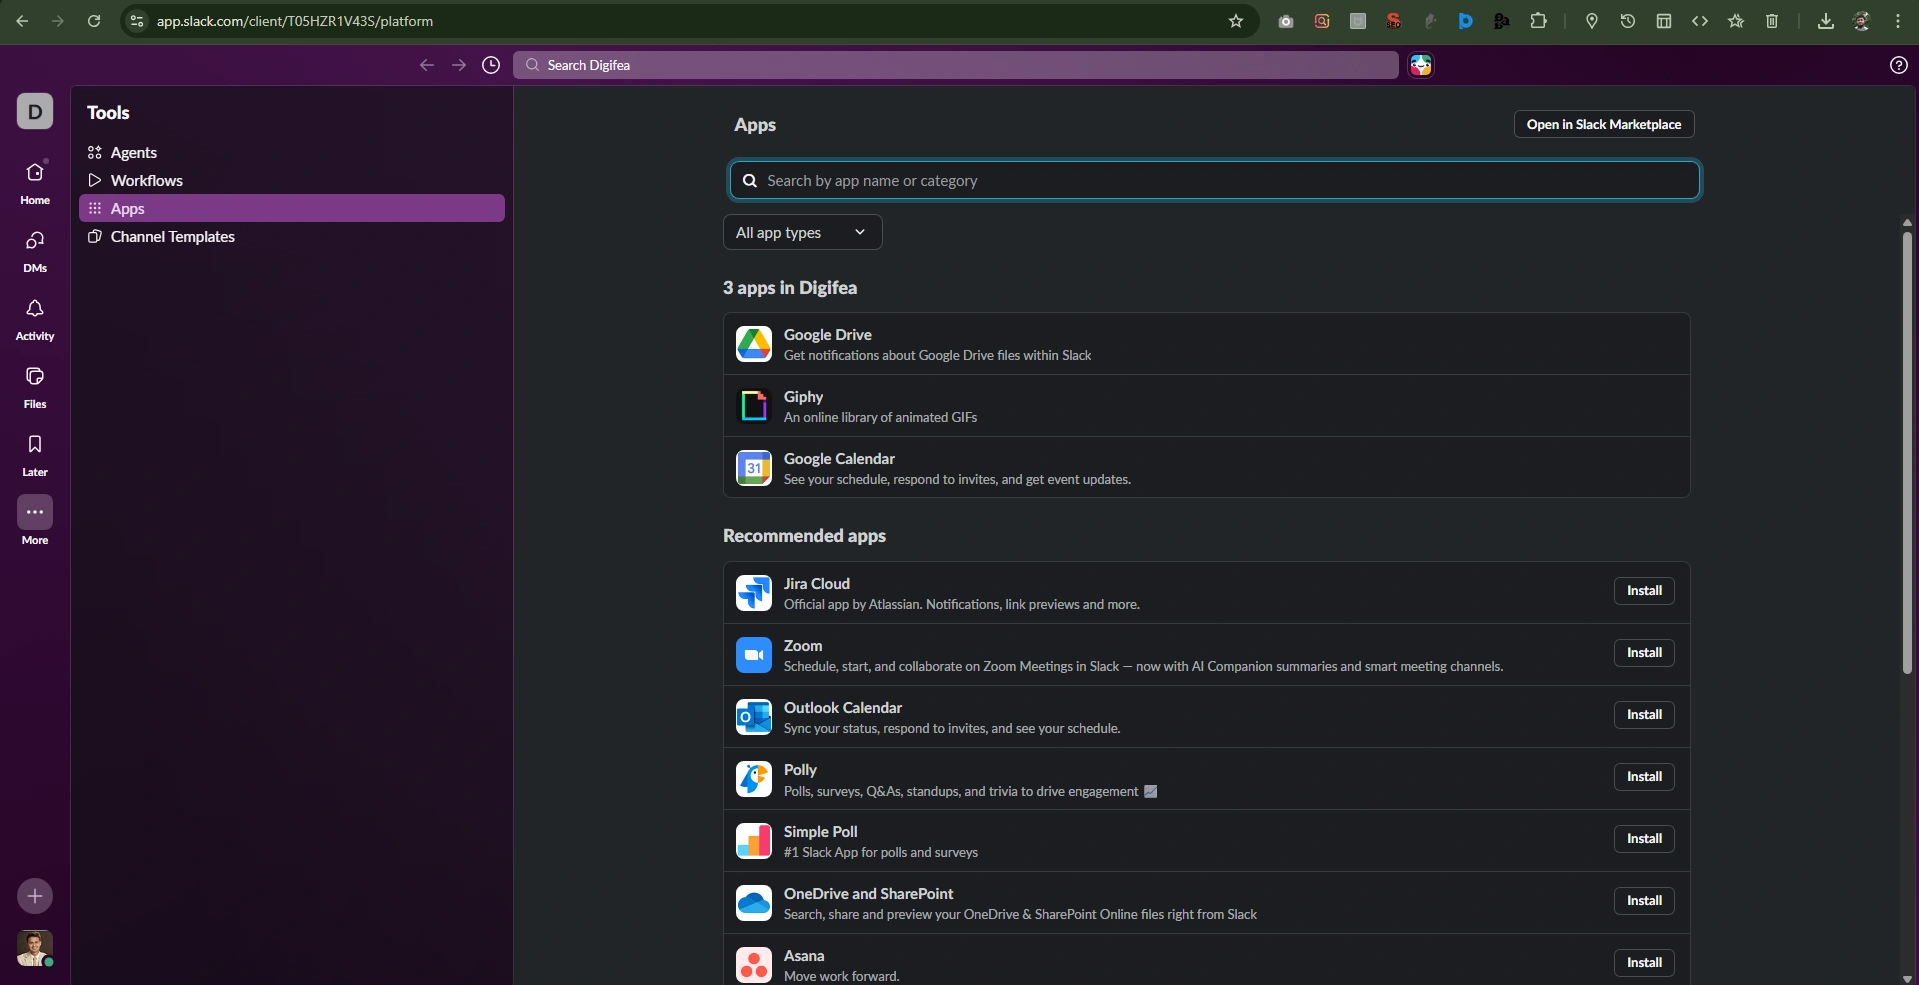
Task: Open DMs from the sidebar
Action: (35, 250)
